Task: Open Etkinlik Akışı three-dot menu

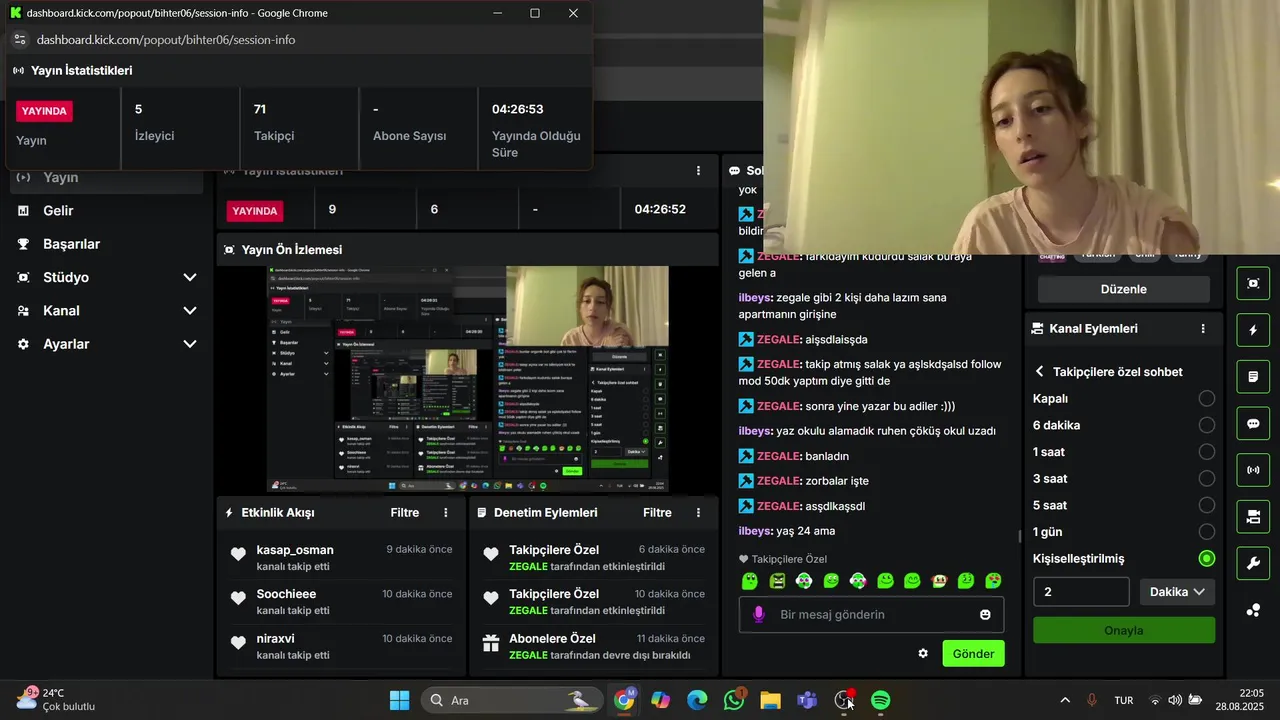Action: [446, 513]
